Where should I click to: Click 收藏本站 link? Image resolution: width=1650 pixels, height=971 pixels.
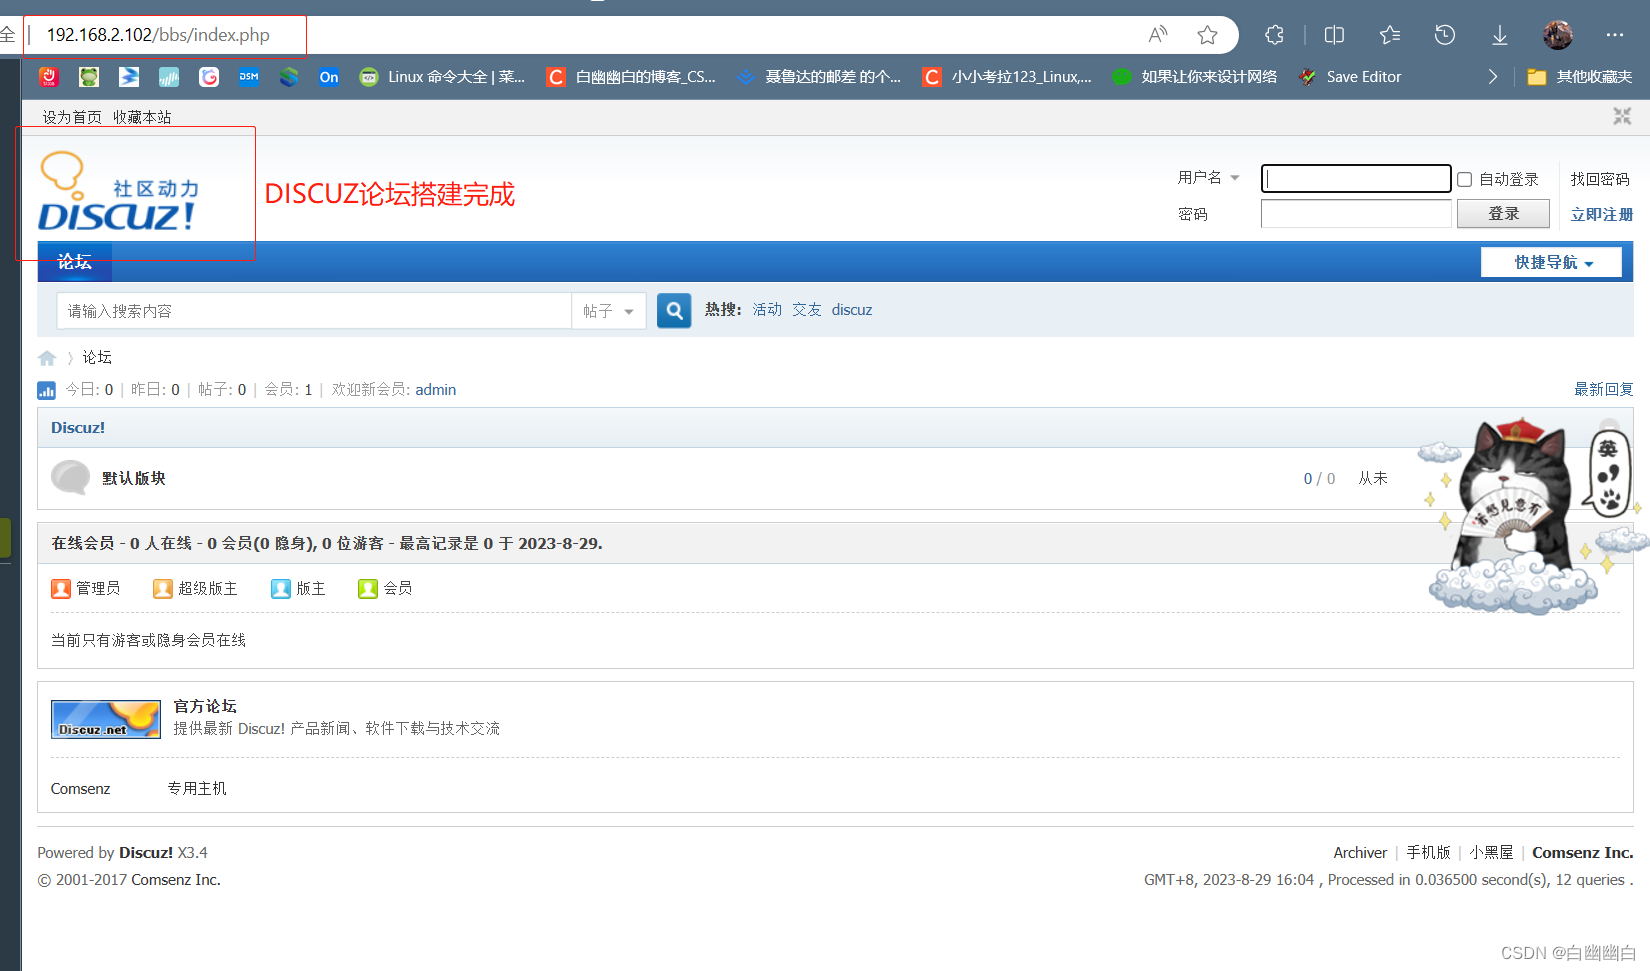tap(142, 117)
